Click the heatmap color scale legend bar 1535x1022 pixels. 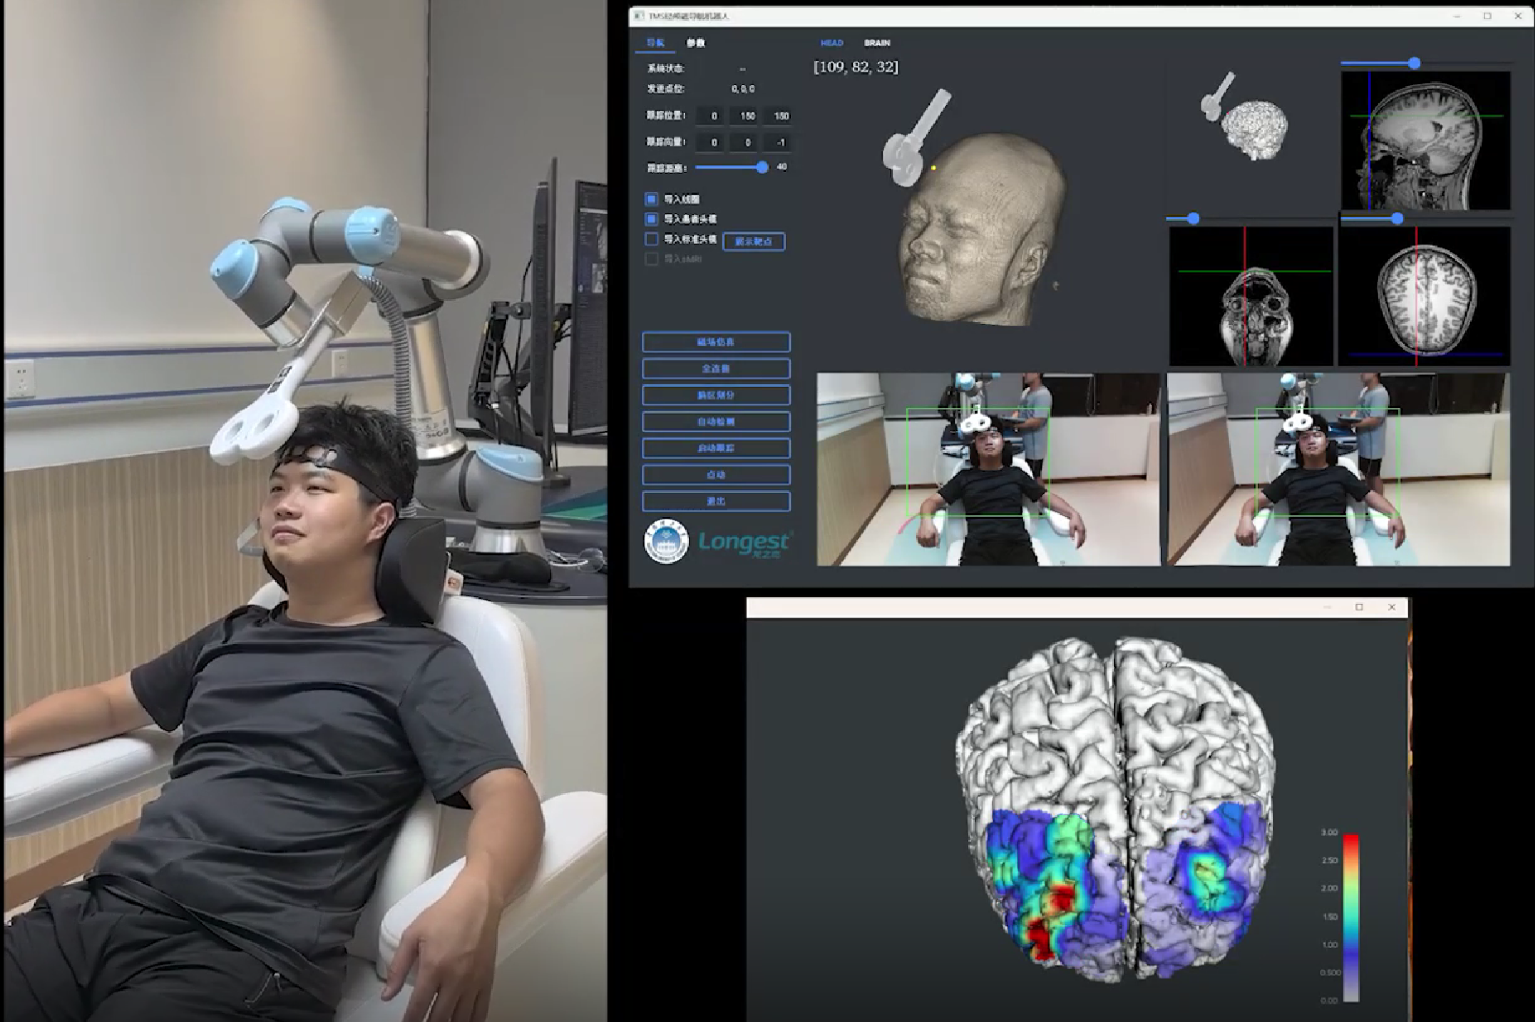coord(1350,916)
